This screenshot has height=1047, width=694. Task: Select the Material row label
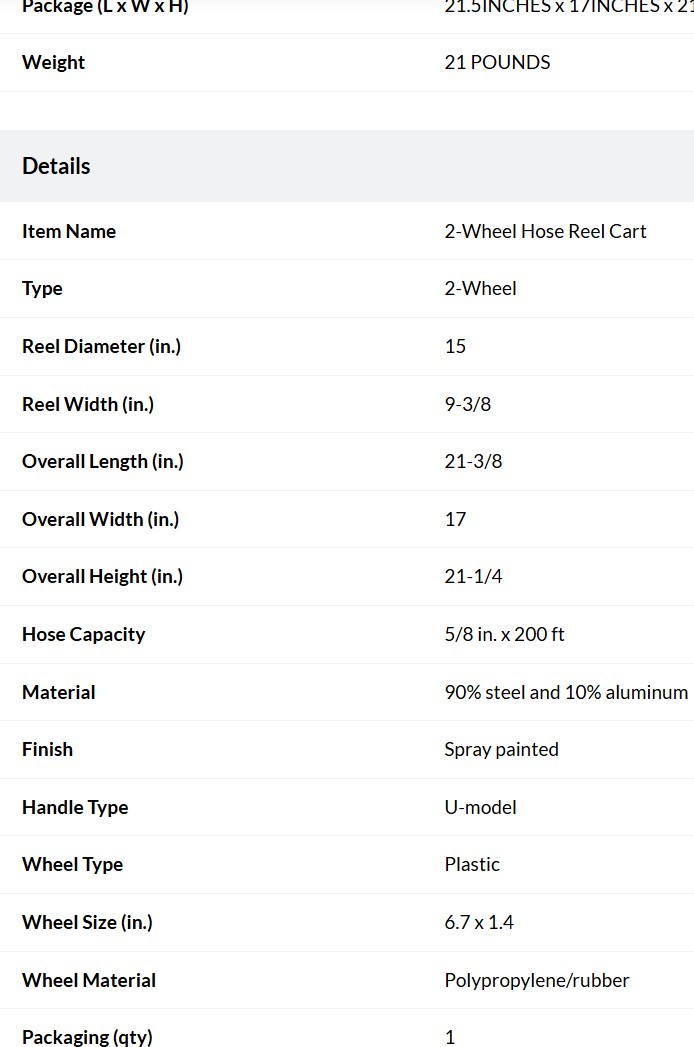[59, 692]
